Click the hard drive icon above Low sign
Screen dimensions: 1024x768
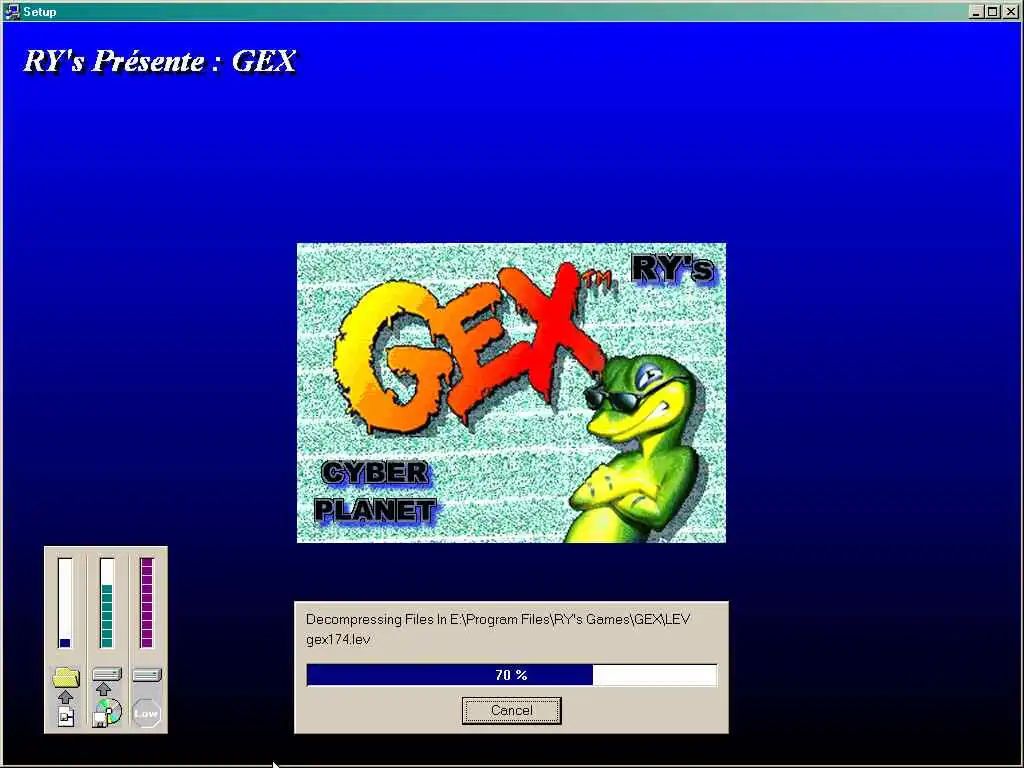pyautogui.click(x=147, y=675)
